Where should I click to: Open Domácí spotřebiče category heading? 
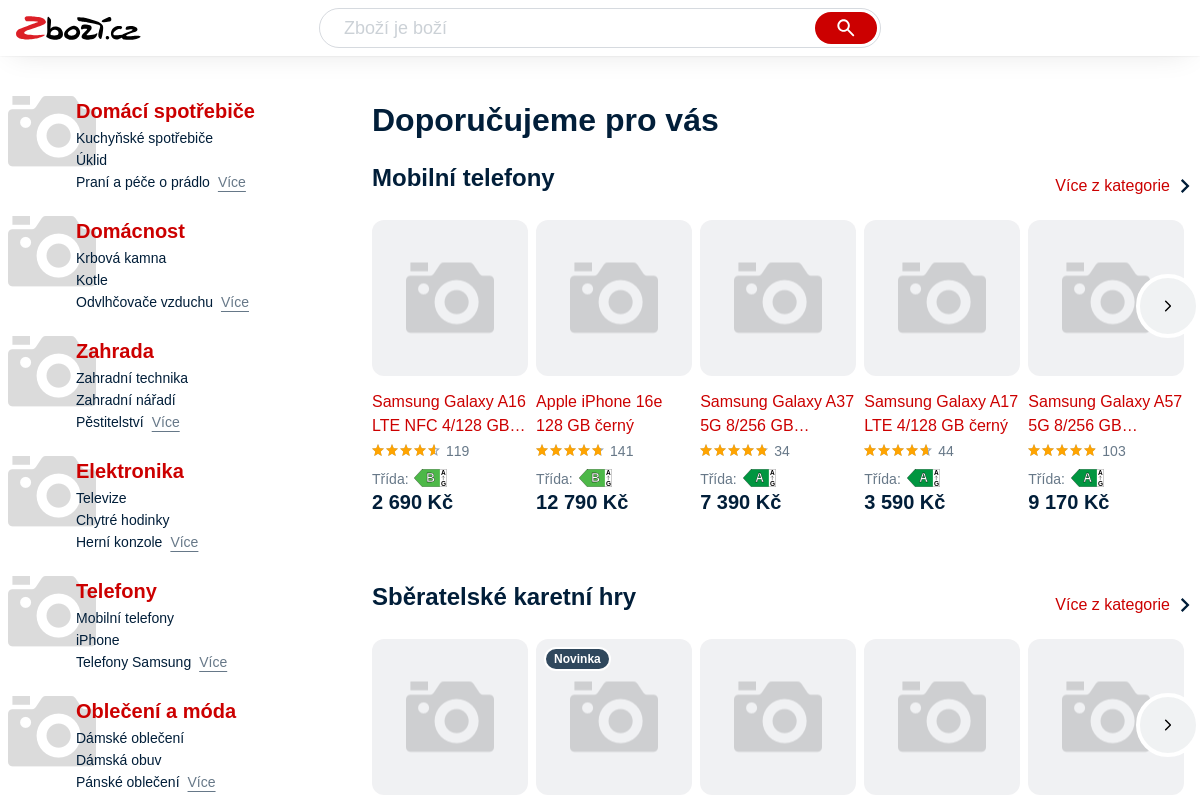pos(165,111)
